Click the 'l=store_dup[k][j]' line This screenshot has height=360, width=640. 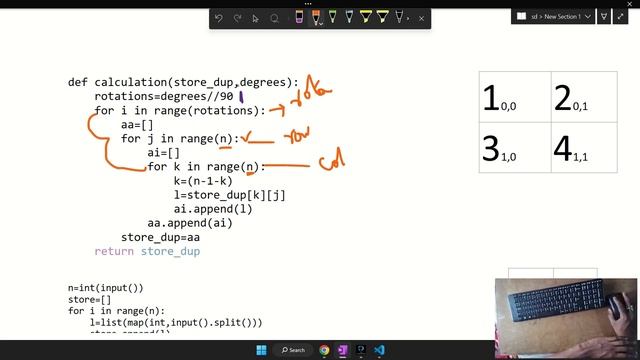tap(230, 195)
